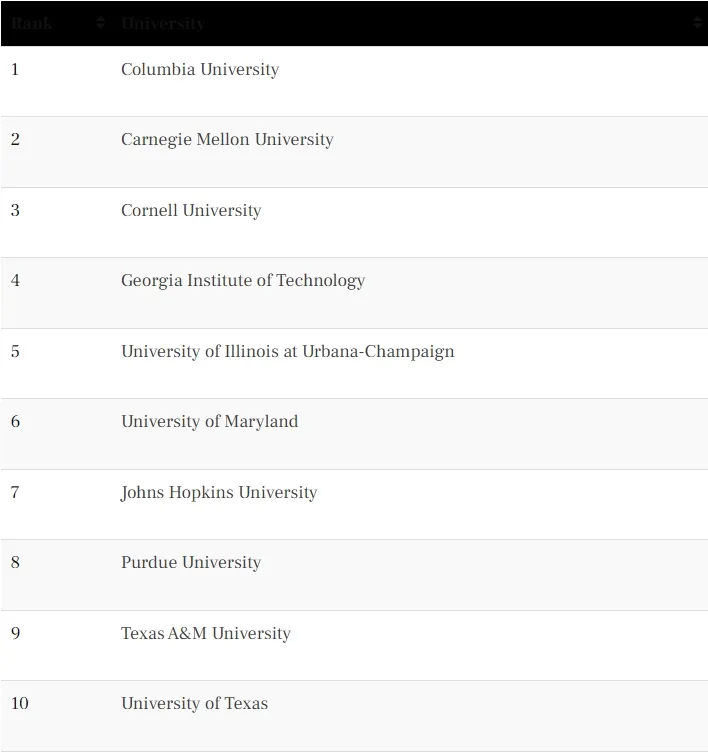Select Cornell University in the table
Screen dimensions: 708x754
pos(191,210)
